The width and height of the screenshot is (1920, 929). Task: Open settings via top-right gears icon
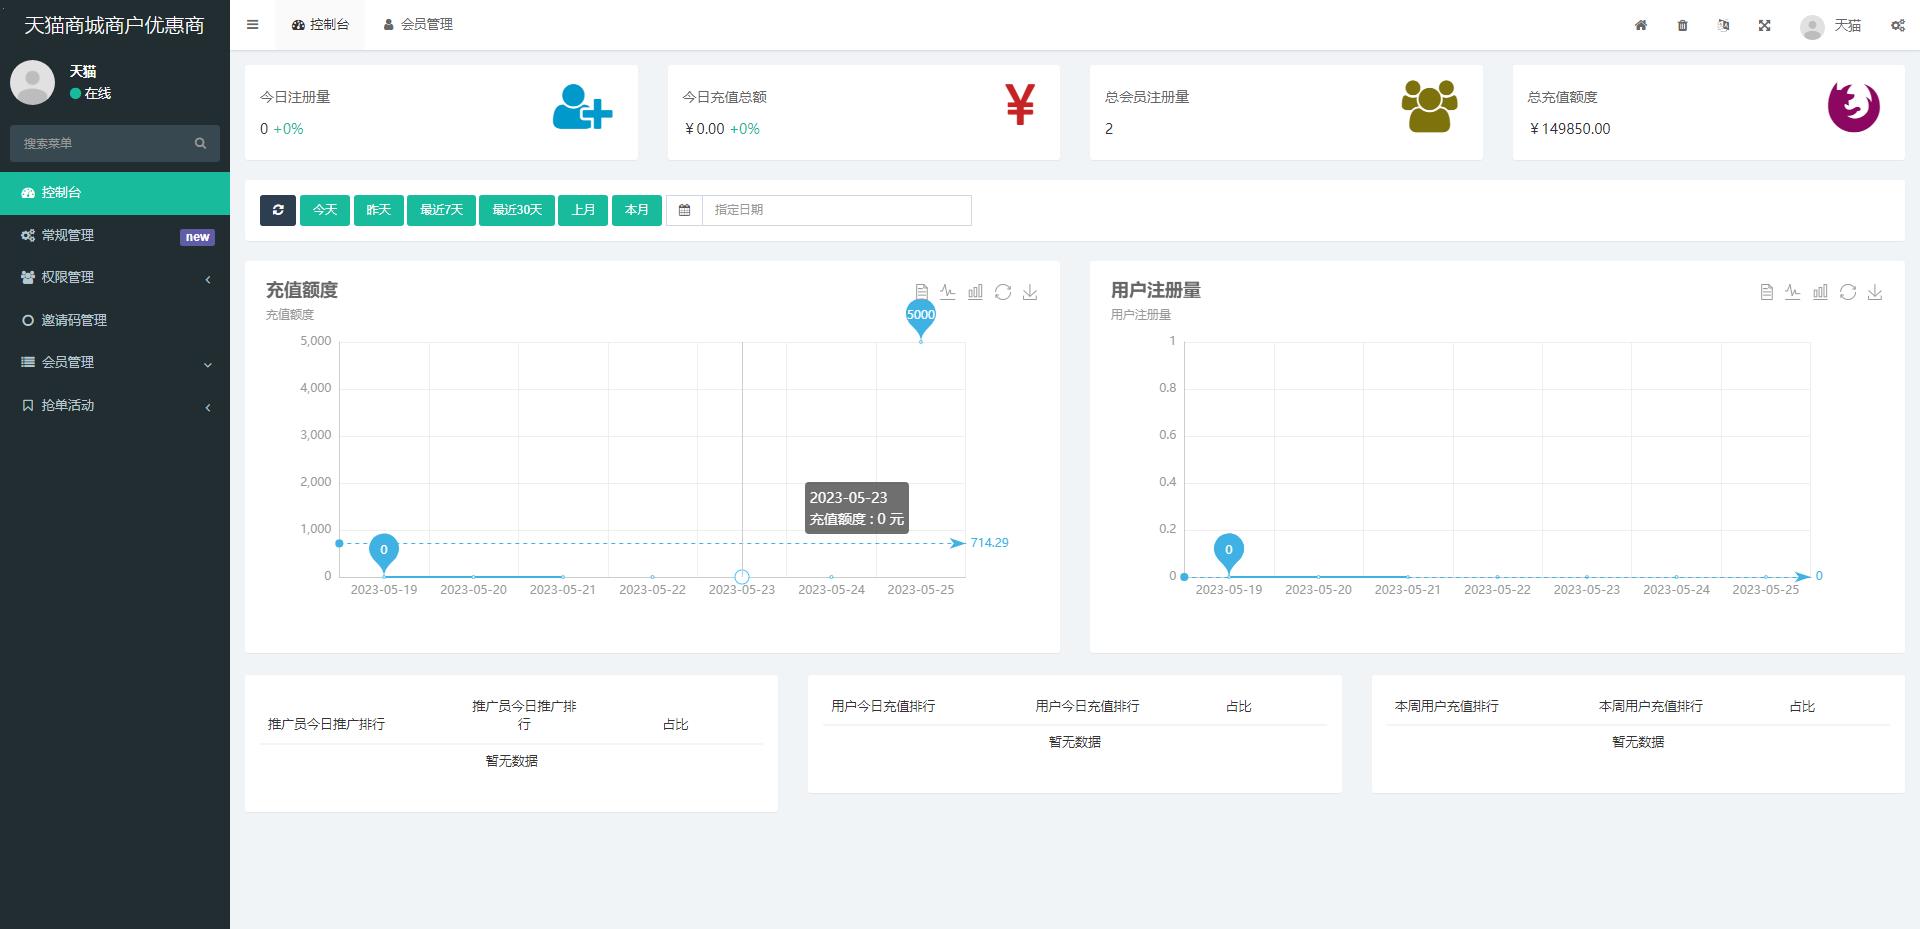coord(1897,25)
